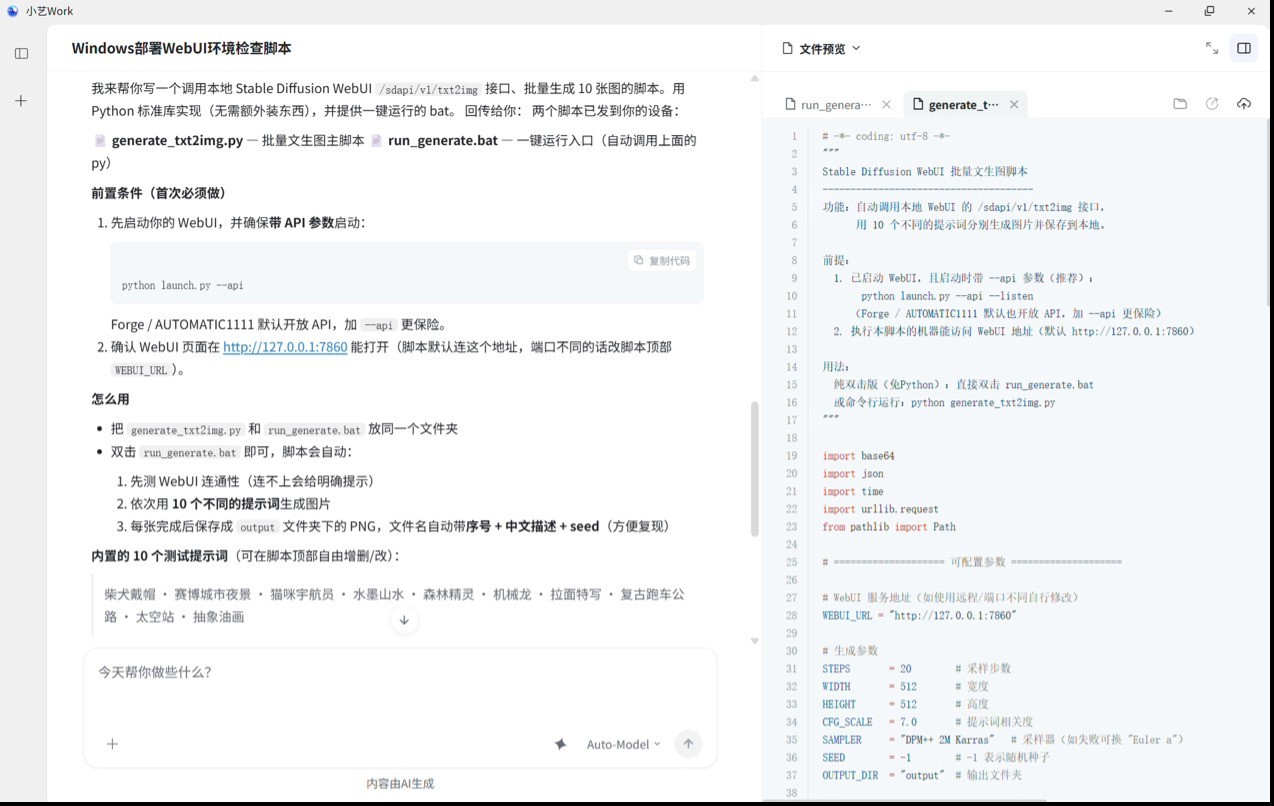Click the 小艺Work app logo in title bar
Screen dimensions: 1274x806
12,11
